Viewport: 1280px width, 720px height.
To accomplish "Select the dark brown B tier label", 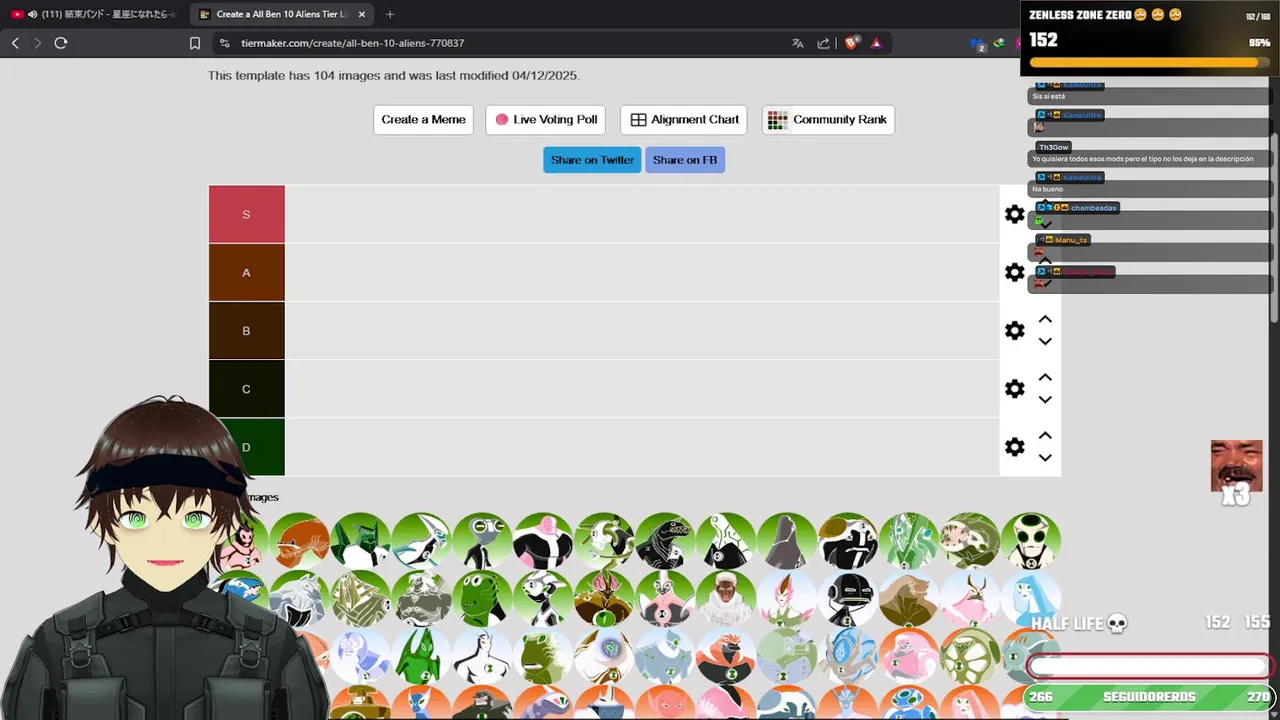I will coord(246,331).
